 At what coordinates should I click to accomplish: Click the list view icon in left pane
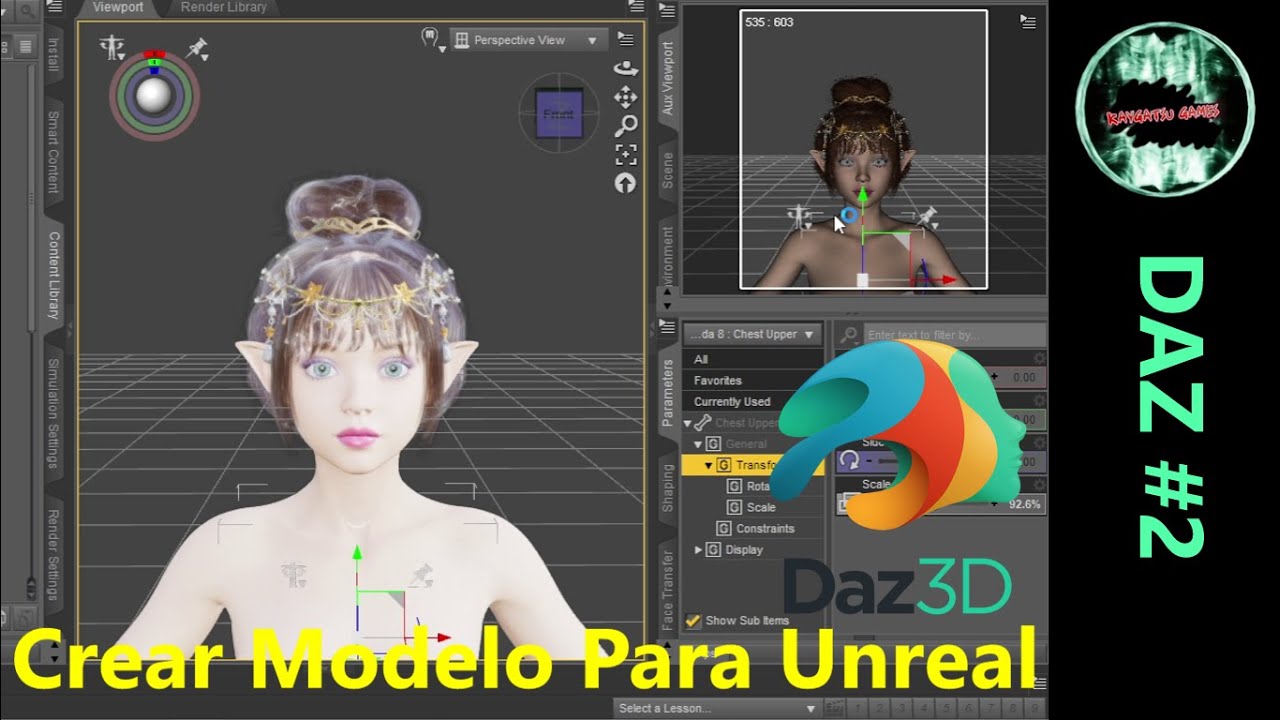(x=25, y=46)
